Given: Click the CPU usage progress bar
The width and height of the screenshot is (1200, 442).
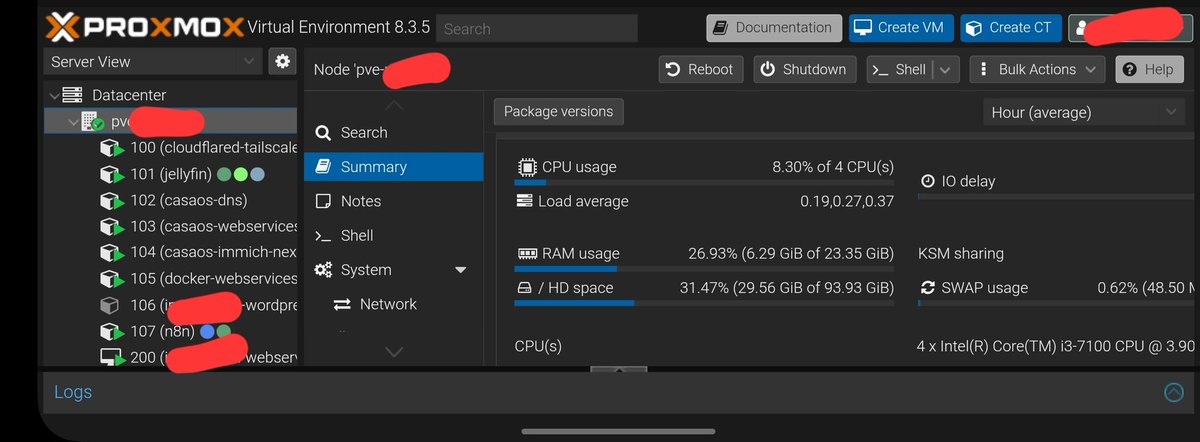Looking at the screenshot, I should click(x=704, y=183).
